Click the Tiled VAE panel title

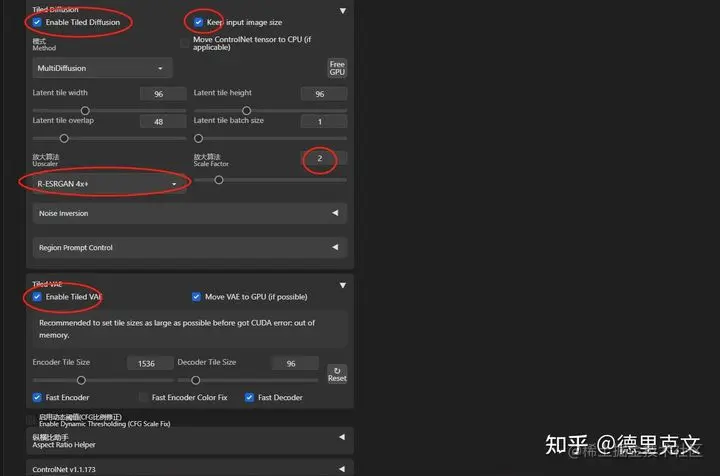pyautogui.click(x=47, y=284)
